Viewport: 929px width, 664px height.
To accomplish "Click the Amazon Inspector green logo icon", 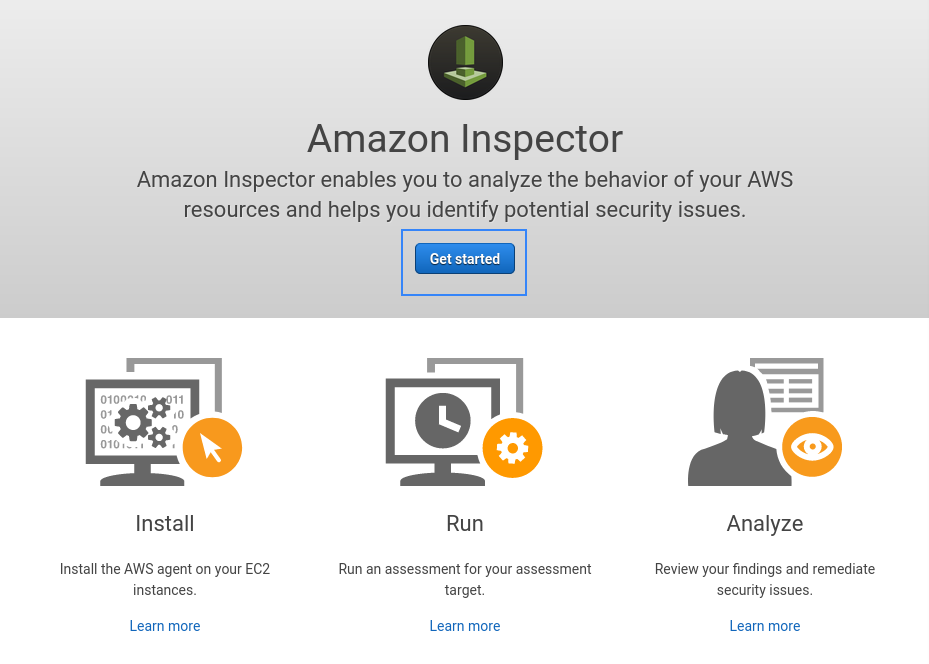I will [465, 62].
